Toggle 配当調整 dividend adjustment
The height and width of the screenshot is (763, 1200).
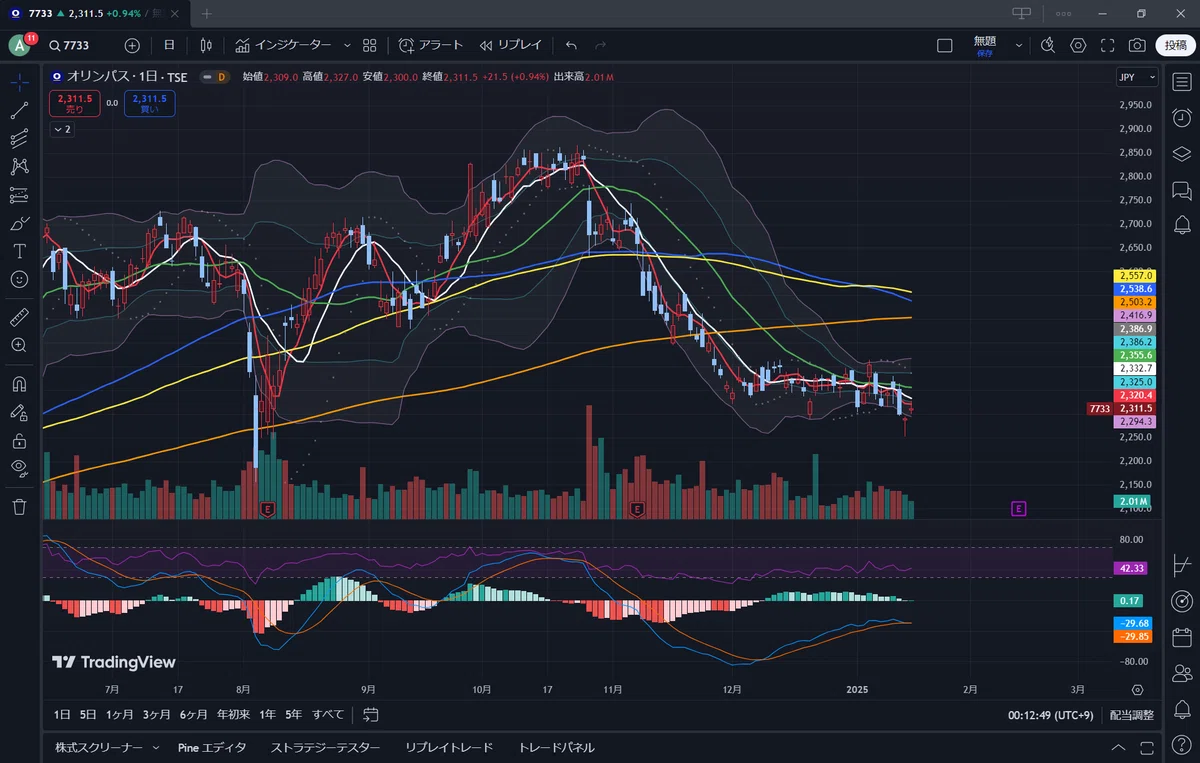point(1131,715)
